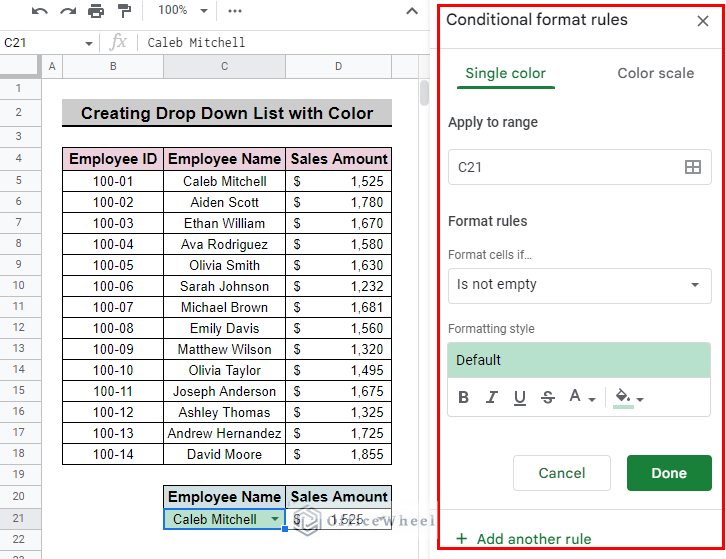Click the title 'Creating Drop Down List with Color'

227,113
